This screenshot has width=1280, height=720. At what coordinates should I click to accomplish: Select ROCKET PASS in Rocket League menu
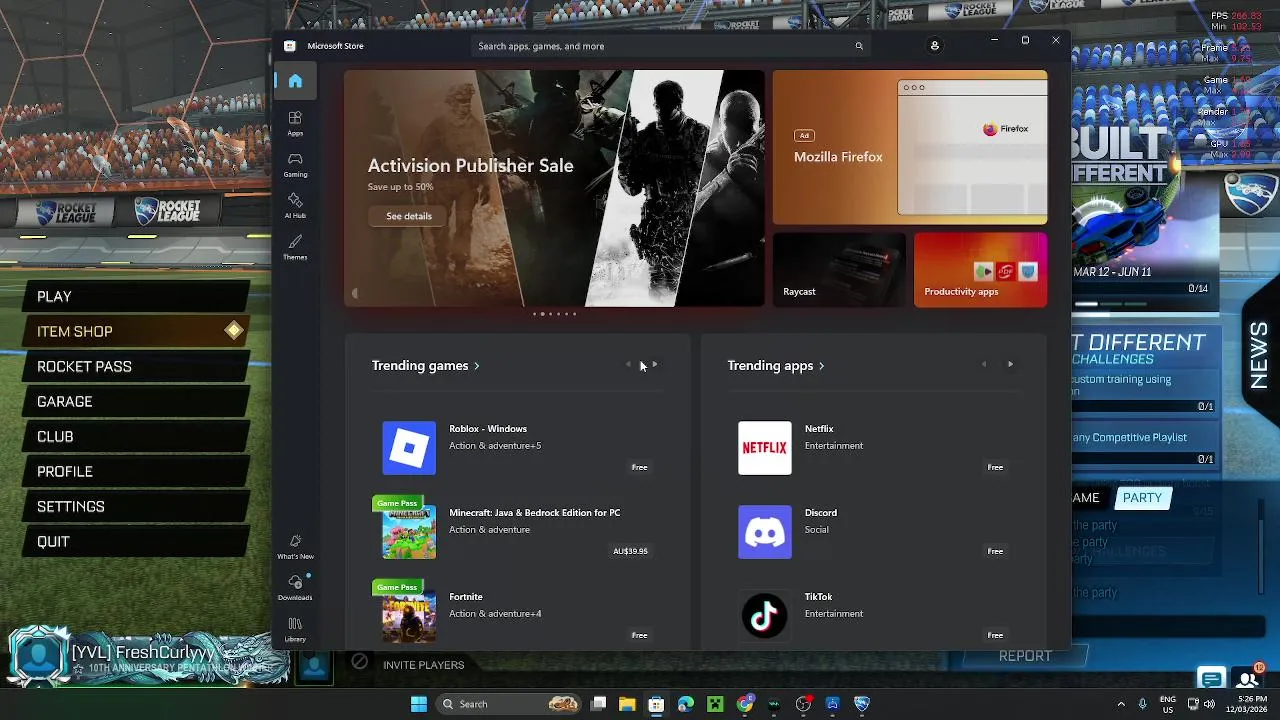(137, 367)
